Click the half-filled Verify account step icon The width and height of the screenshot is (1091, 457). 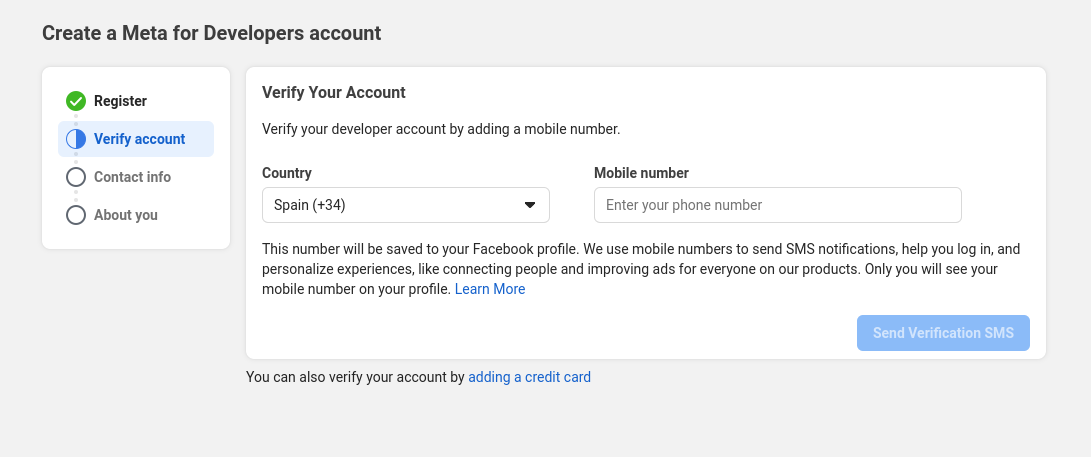[76, 139]
